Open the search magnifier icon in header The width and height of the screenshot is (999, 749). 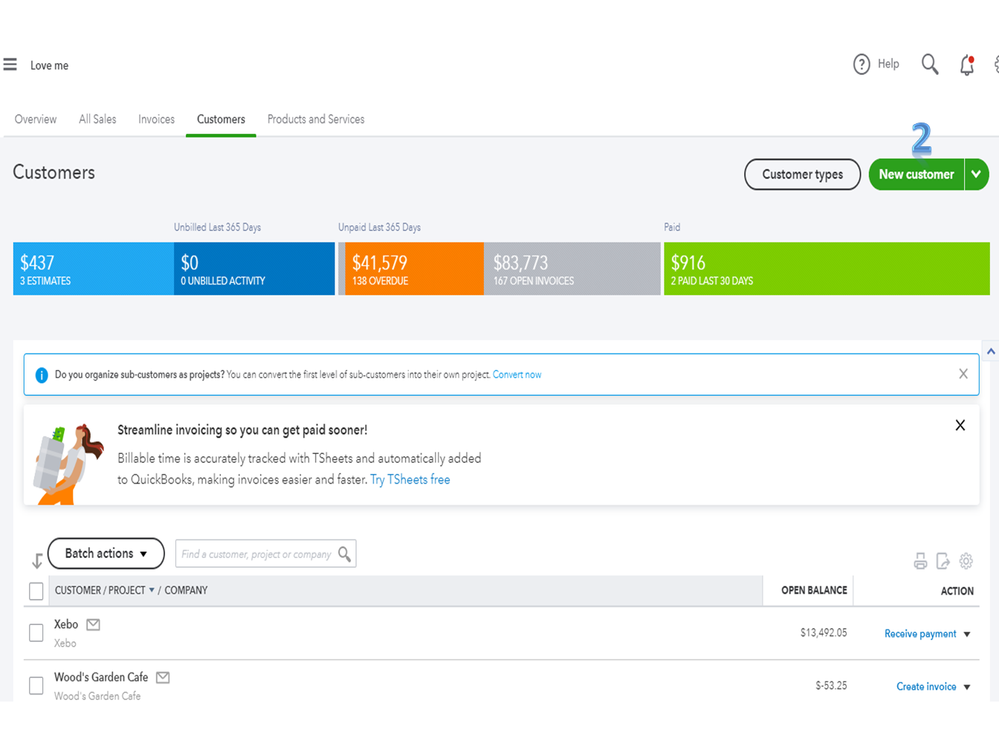[x=930, y=65]
